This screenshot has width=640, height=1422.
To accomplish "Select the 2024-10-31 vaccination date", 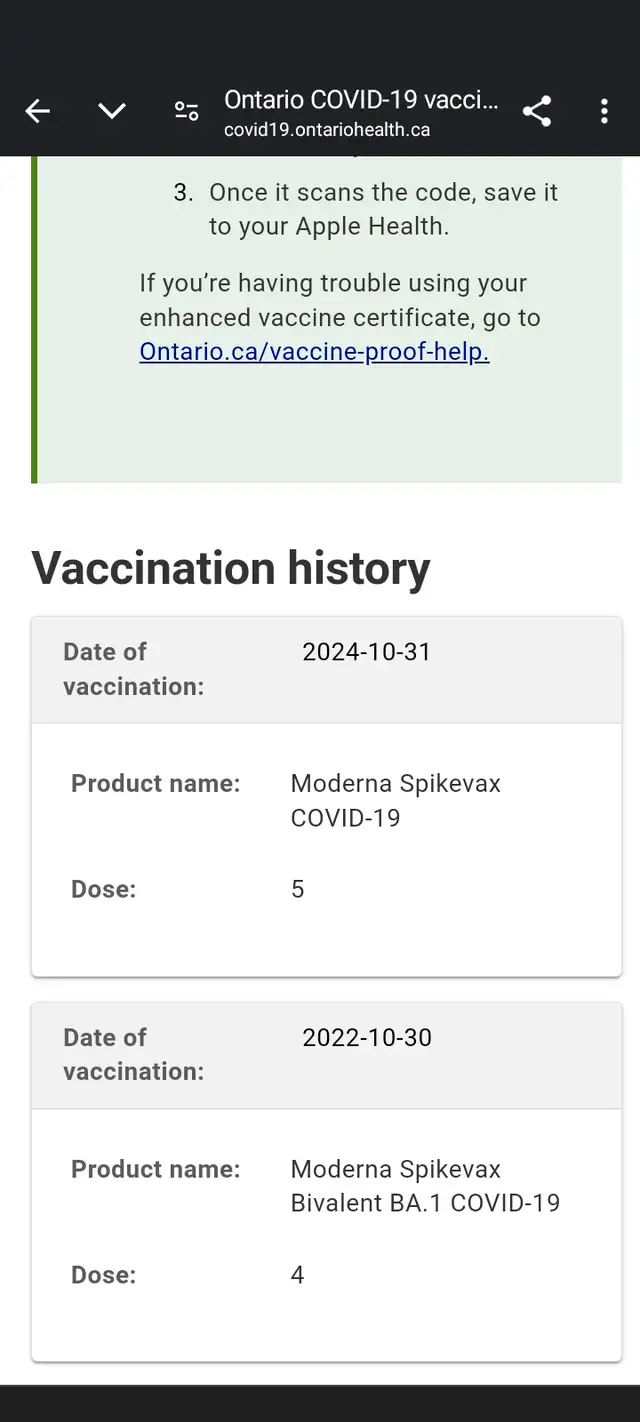I will (x=367, y=652).
